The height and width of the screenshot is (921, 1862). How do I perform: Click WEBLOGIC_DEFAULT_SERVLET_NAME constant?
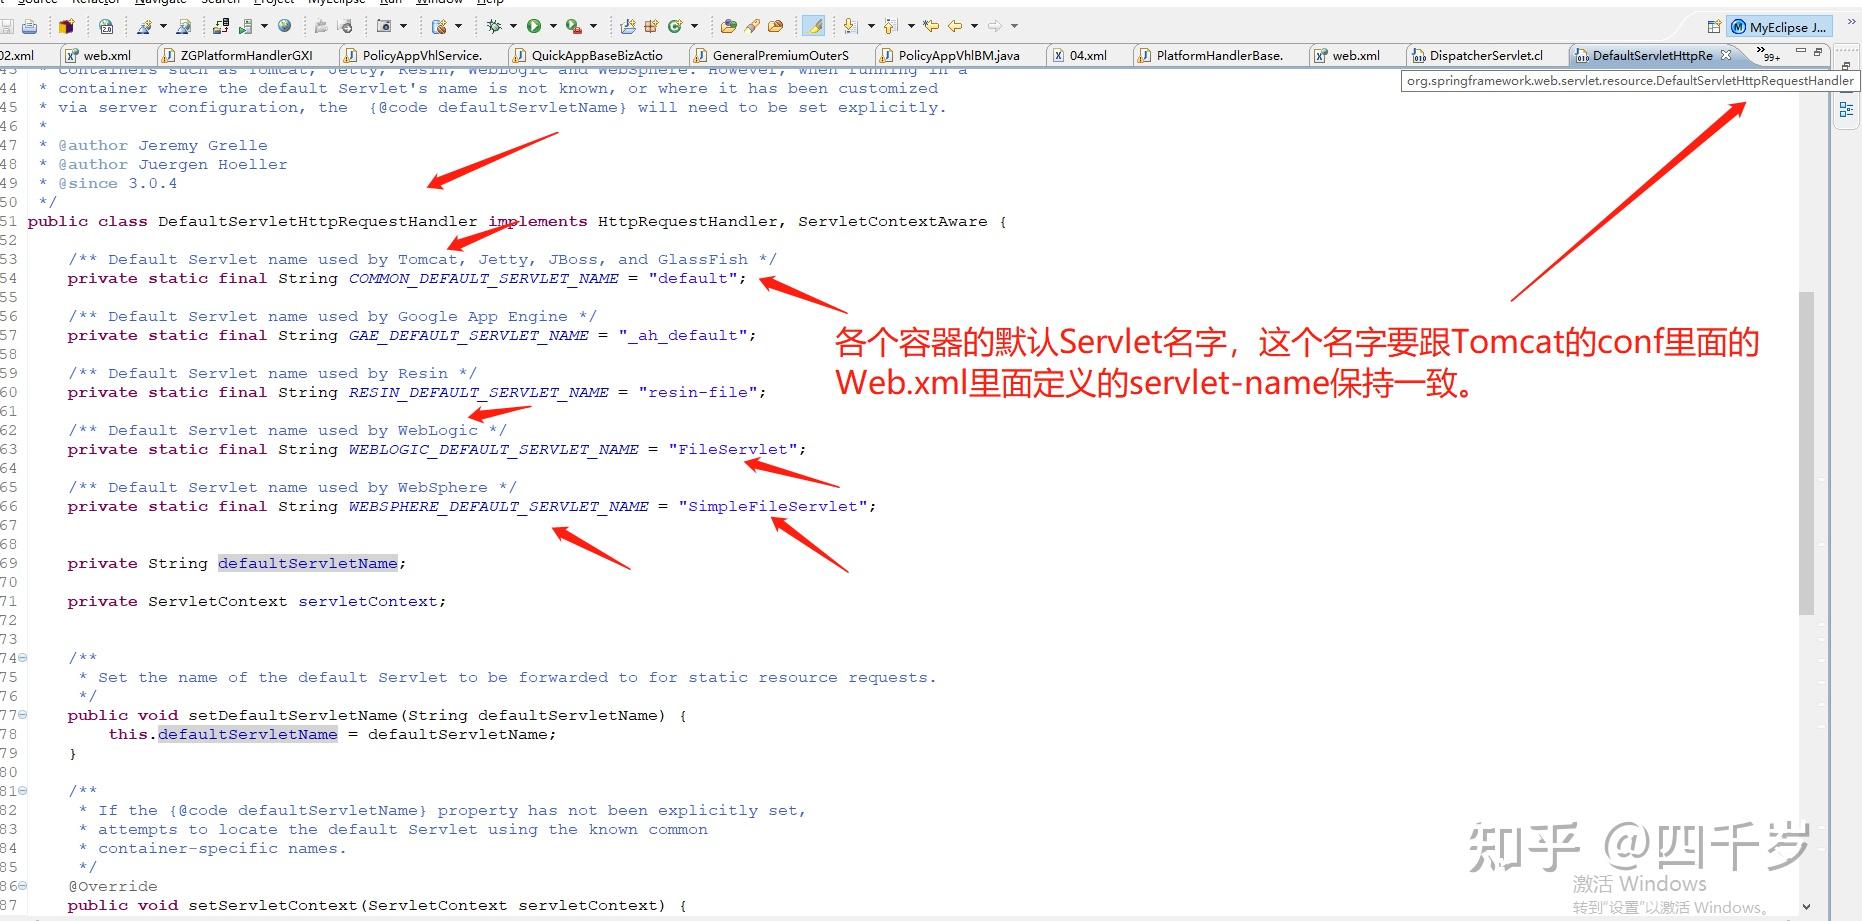pyautogui.click(x=493, y=450)
